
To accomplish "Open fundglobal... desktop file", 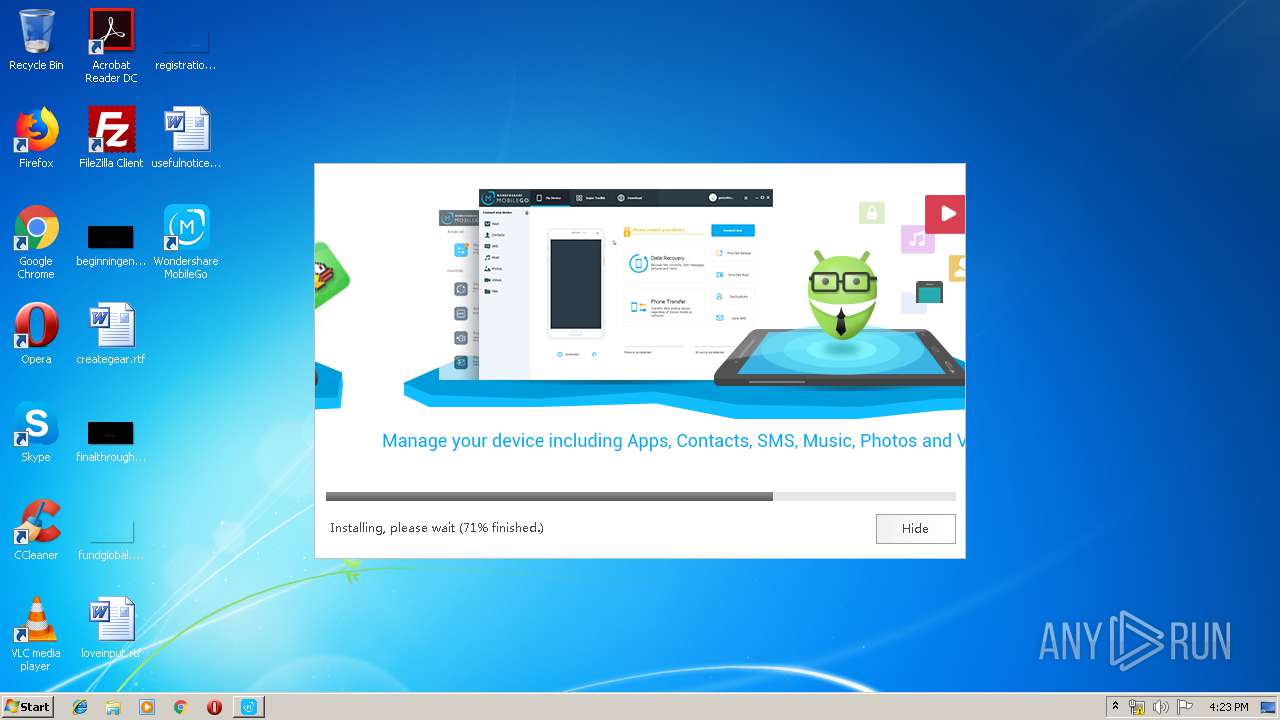I will tap(111, 539).
